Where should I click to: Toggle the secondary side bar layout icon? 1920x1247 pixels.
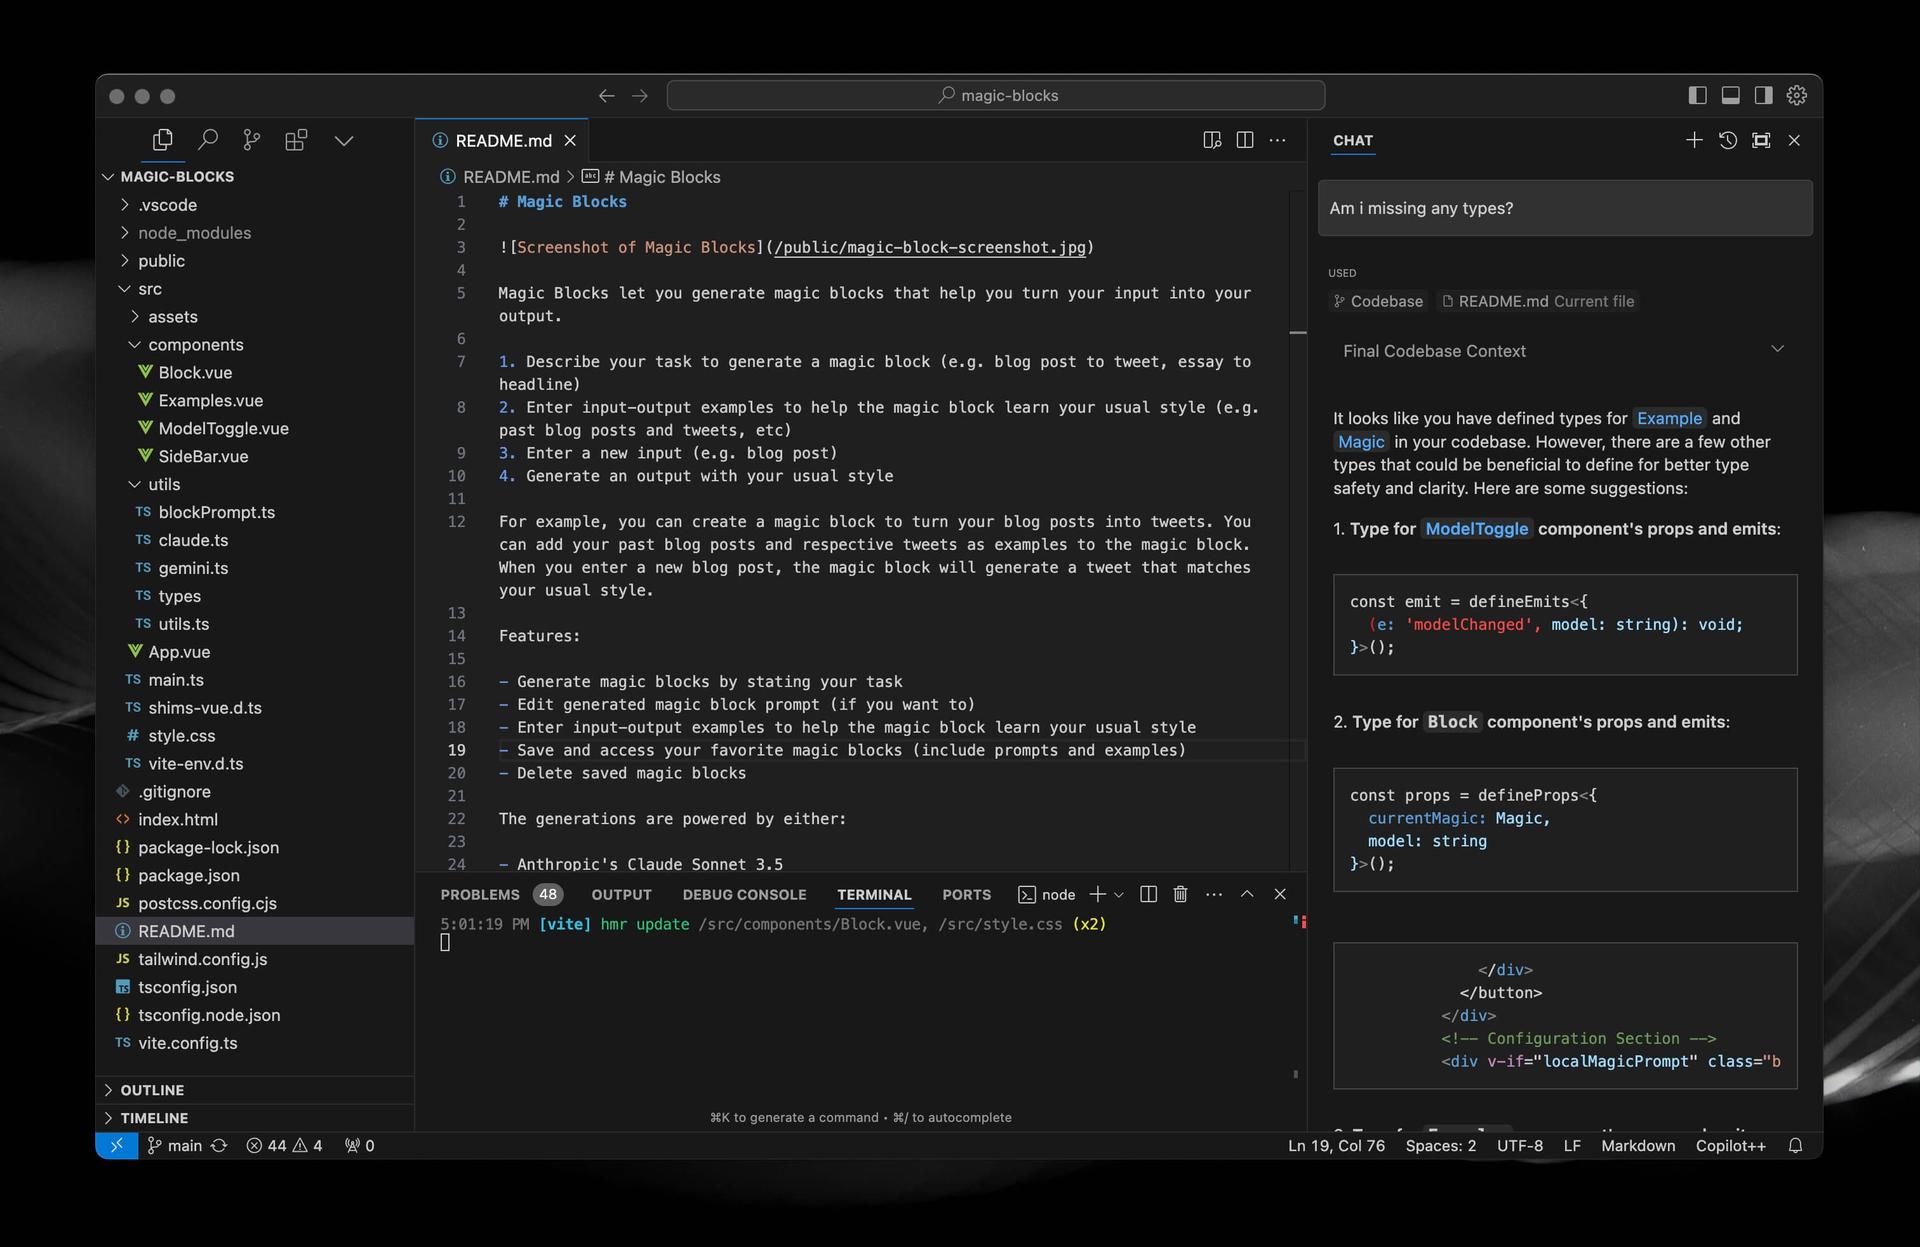[1763, 95]
